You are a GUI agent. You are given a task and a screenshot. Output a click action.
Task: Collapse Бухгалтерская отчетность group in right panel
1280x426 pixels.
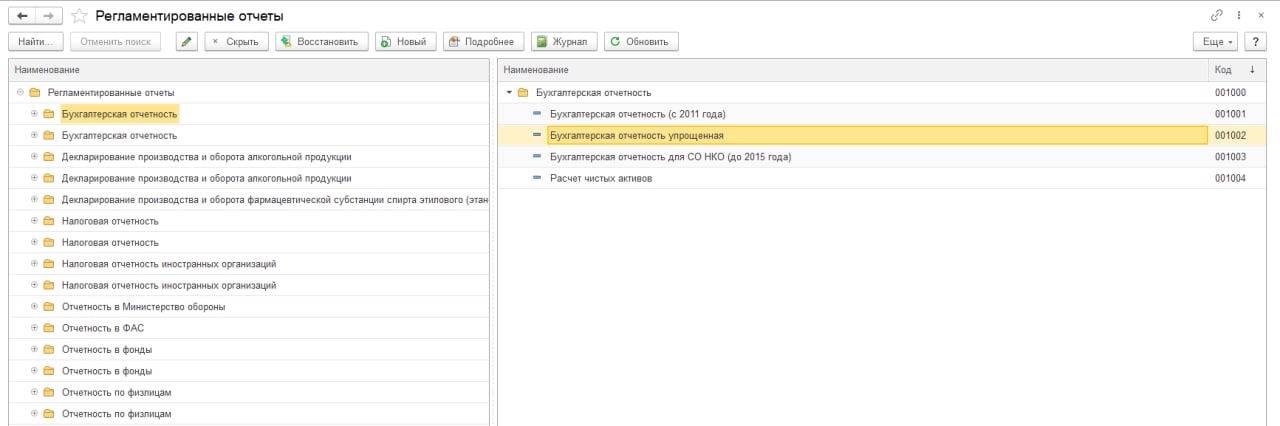509,93
